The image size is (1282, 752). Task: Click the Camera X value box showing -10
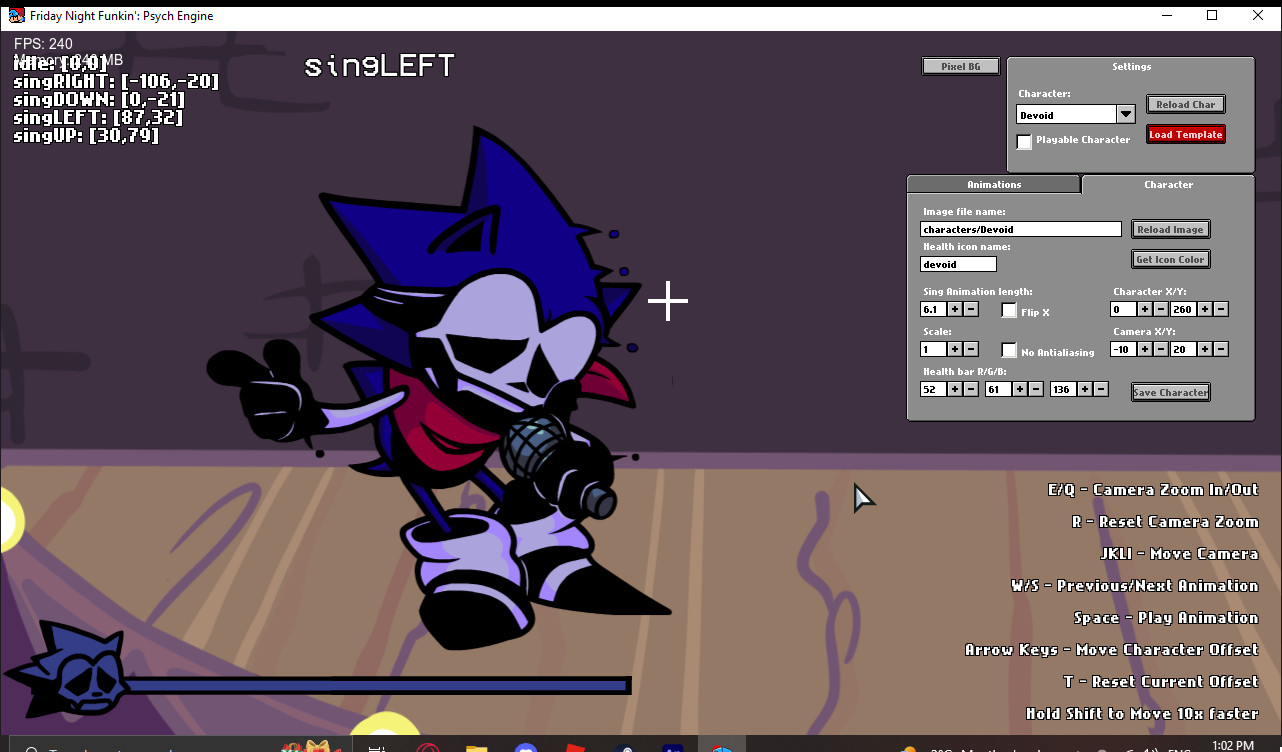coord(1123,349)
